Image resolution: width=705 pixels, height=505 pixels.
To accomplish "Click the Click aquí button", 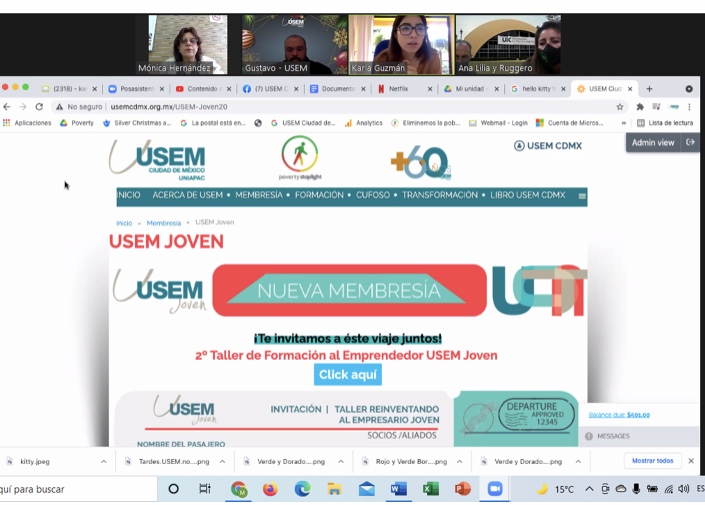I will 348,375.
